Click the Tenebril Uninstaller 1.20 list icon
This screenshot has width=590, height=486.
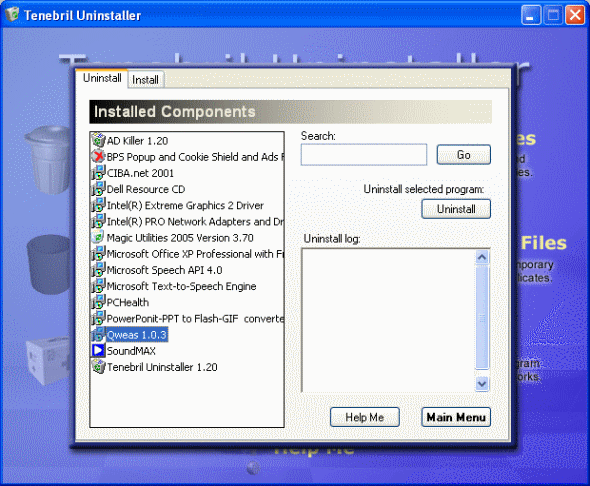click(x=98, y=367)
